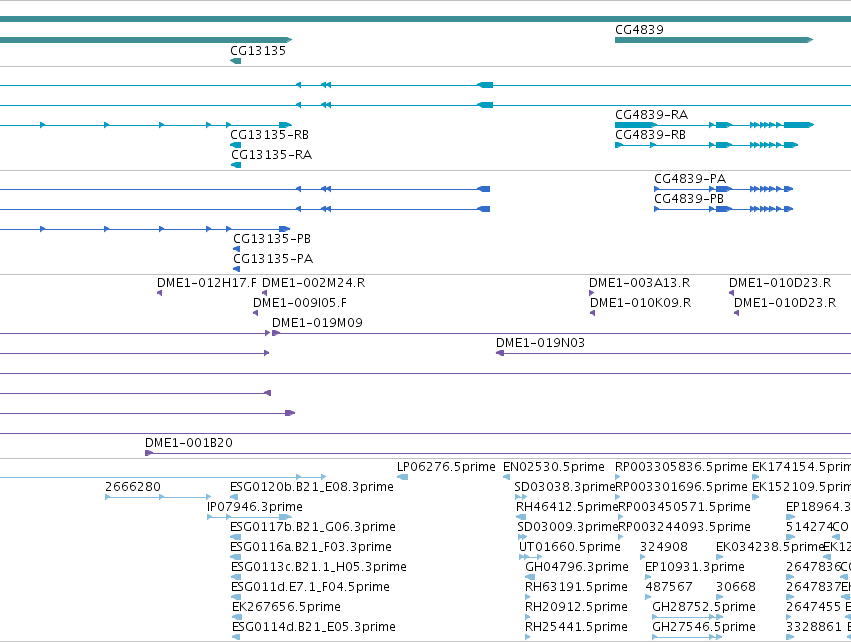Click the DME1-003A13.R clone label
The height and width of the screenshot is (642, 851).
point(639,283)
